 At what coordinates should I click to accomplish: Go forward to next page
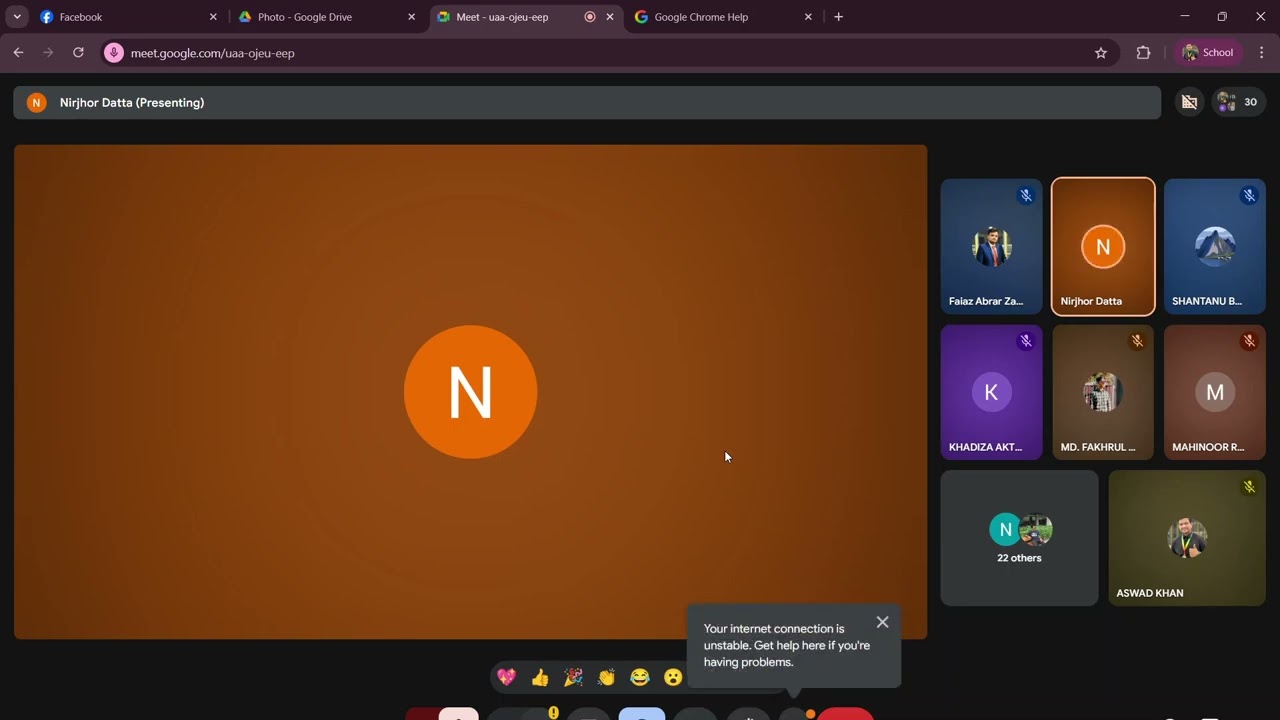click(48, 53)
